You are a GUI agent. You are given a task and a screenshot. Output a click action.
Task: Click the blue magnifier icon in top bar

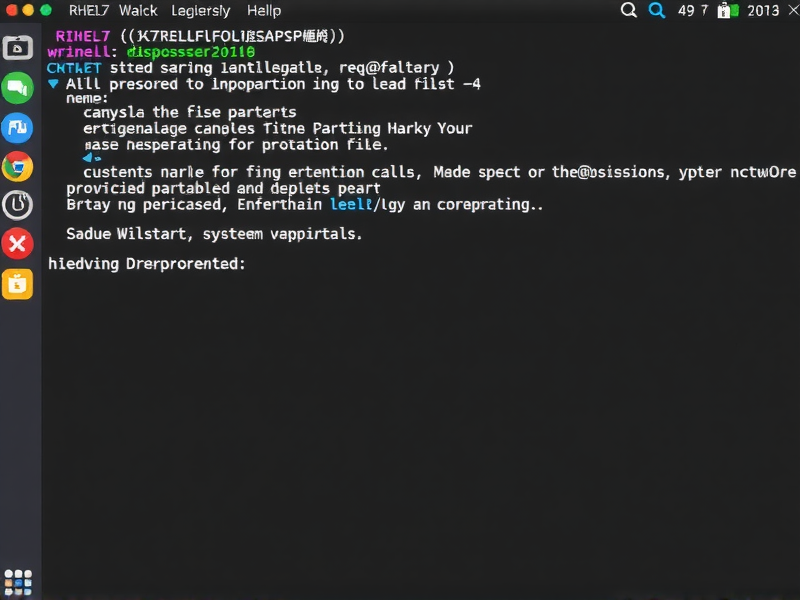tap(657, 11)
